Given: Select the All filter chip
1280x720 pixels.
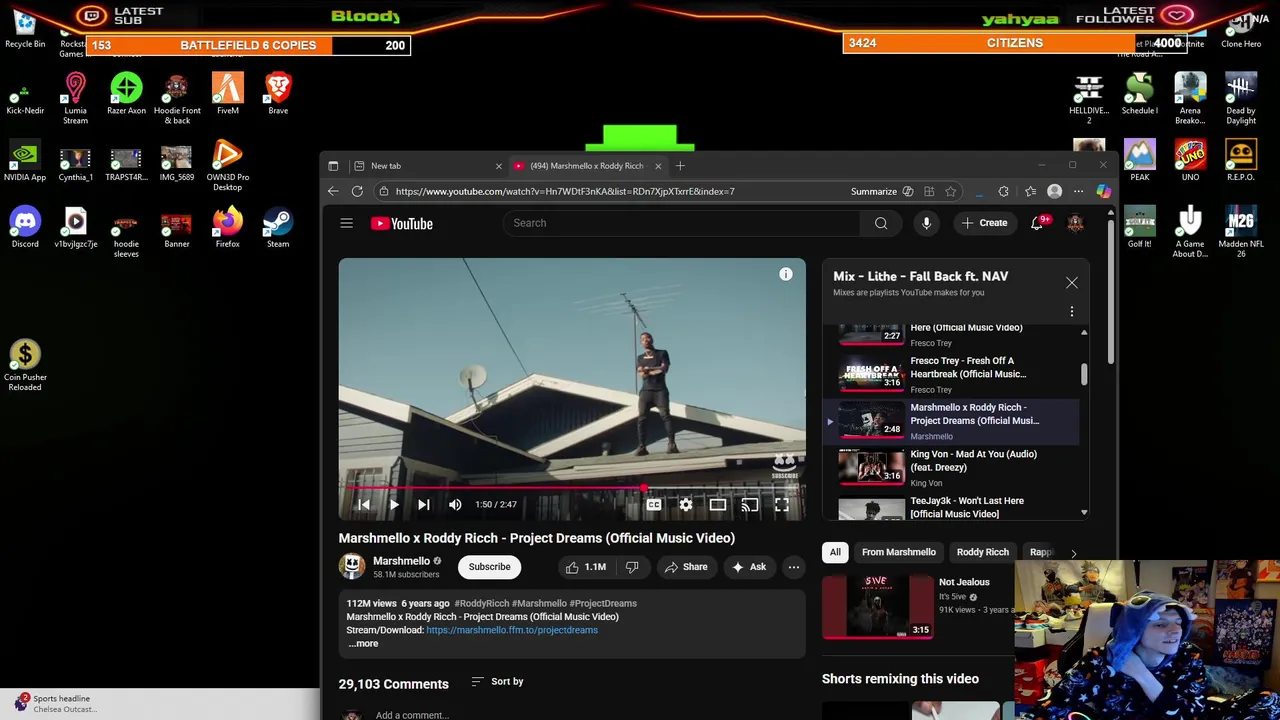Looking at the screenshot, I should 835,552.
